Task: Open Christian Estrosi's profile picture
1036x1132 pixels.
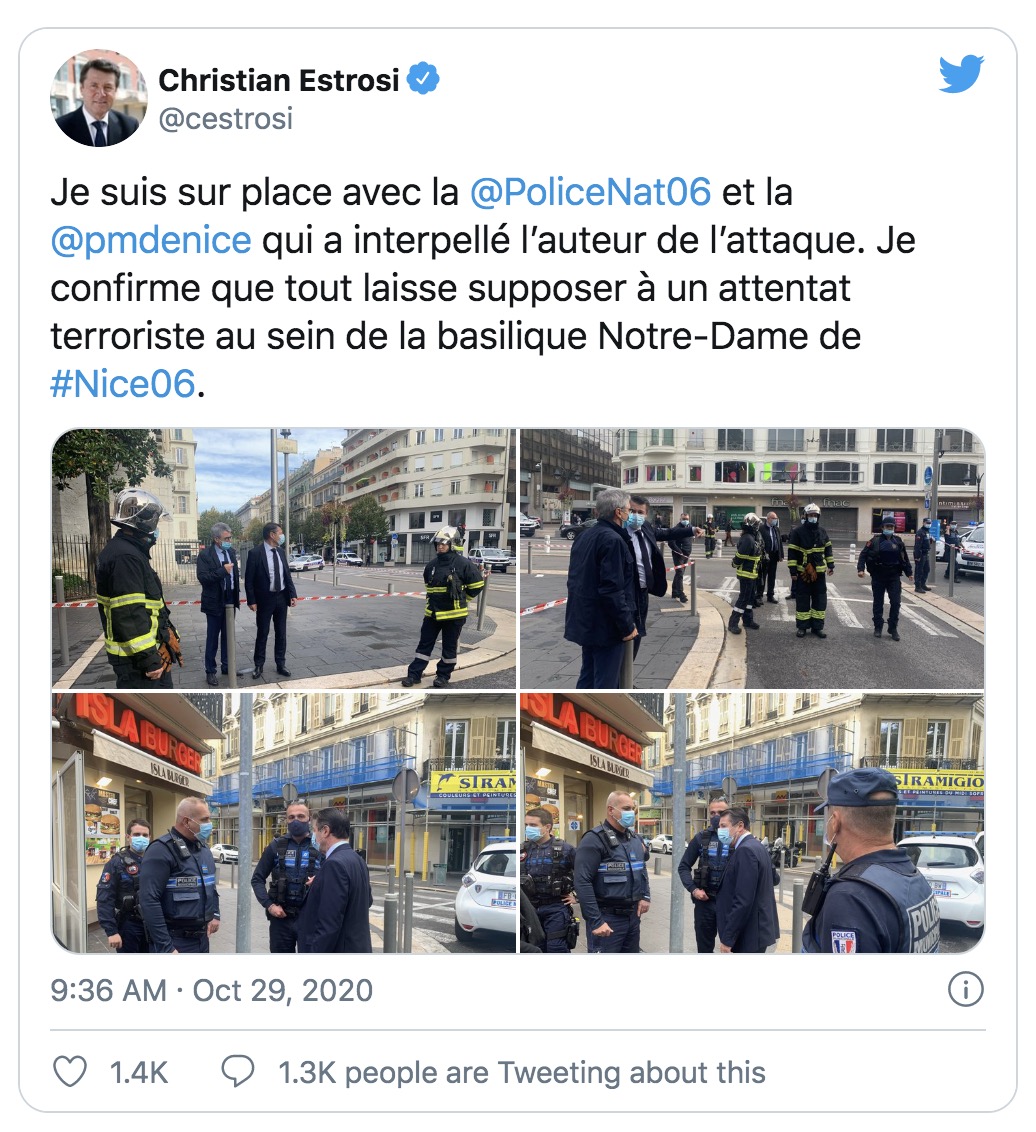Action: tap(99, 98)
